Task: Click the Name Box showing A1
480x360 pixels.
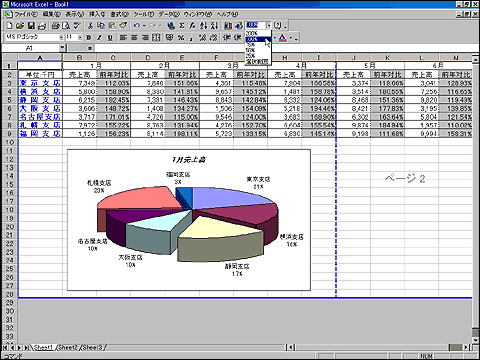Action: pyautogui.click(x=30, y=48)
